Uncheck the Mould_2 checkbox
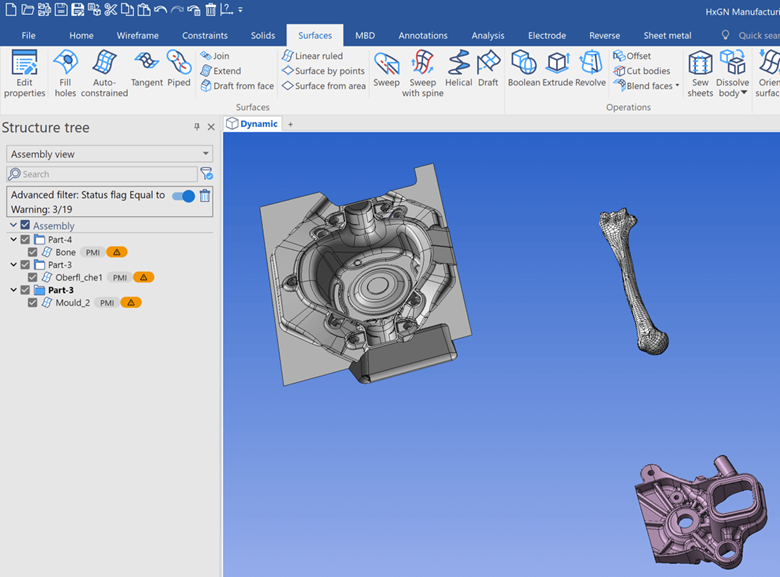The height and width of the screenshot is (577, 780). pyautogui.click(x=32, y=302)
